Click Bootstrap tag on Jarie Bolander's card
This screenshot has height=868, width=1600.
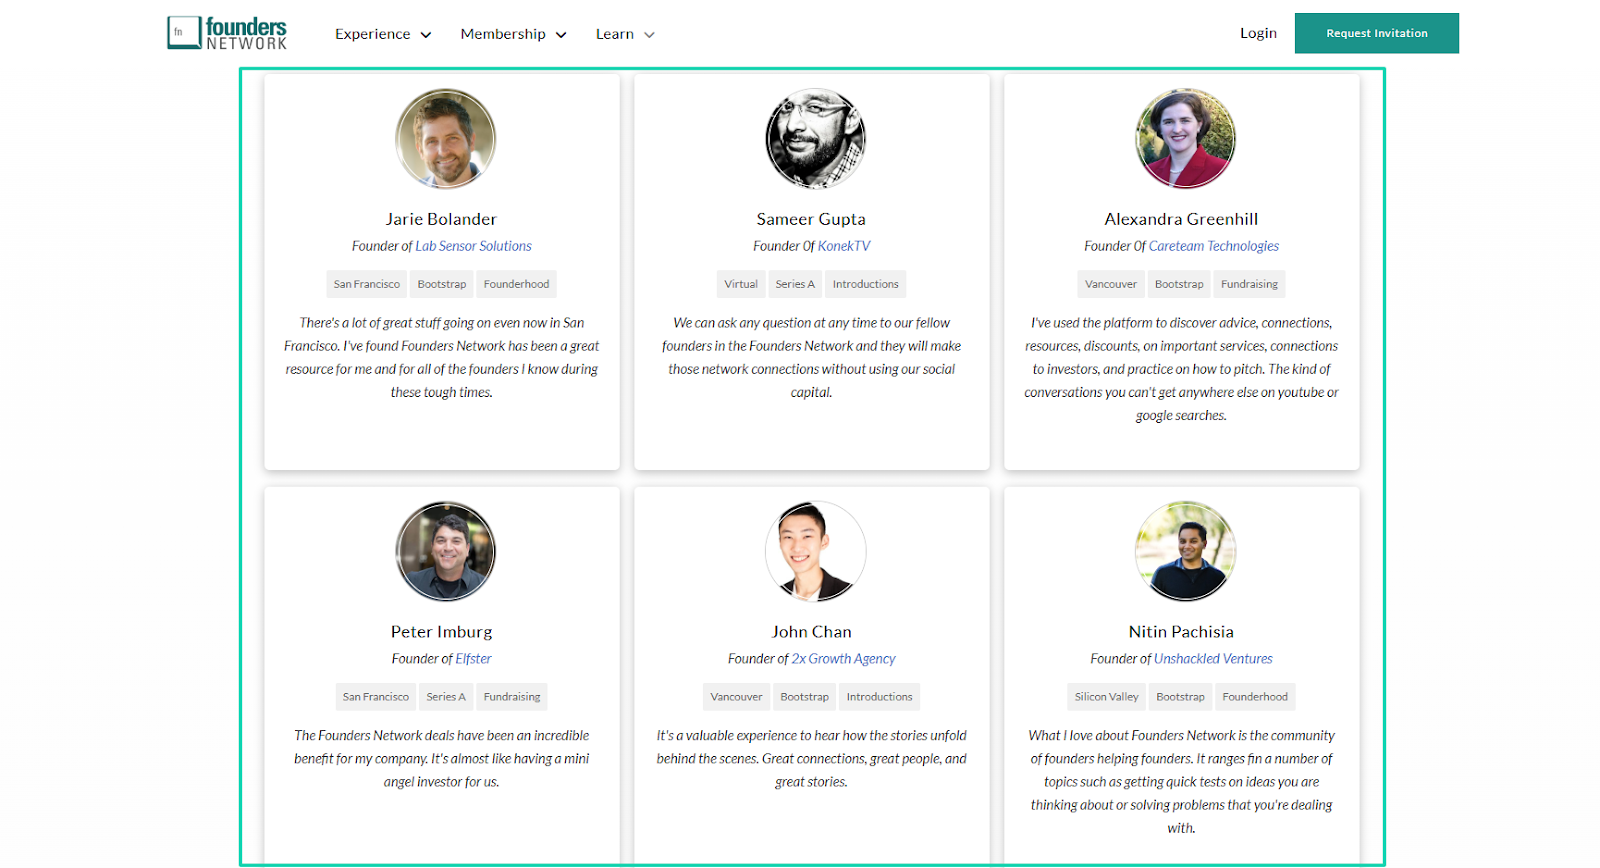point(442,284)
